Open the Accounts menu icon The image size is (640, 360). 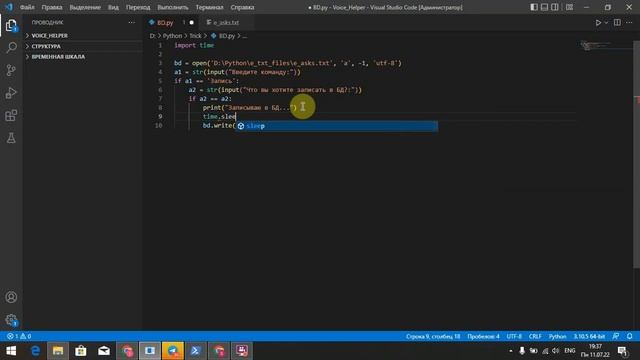click(11, 297)
